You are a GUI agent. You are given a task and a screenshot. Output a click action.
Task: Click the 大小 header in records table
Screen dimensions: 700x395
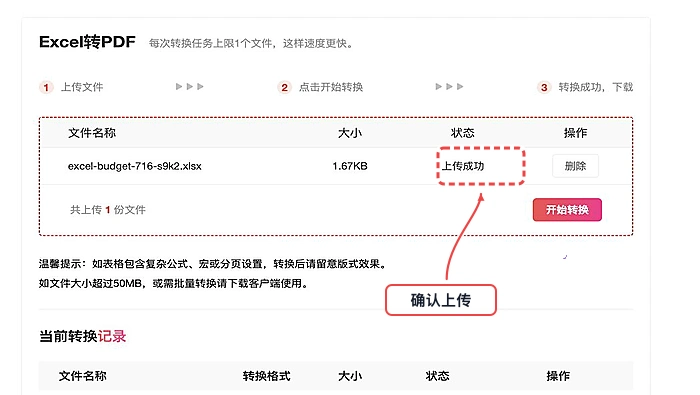350,376
